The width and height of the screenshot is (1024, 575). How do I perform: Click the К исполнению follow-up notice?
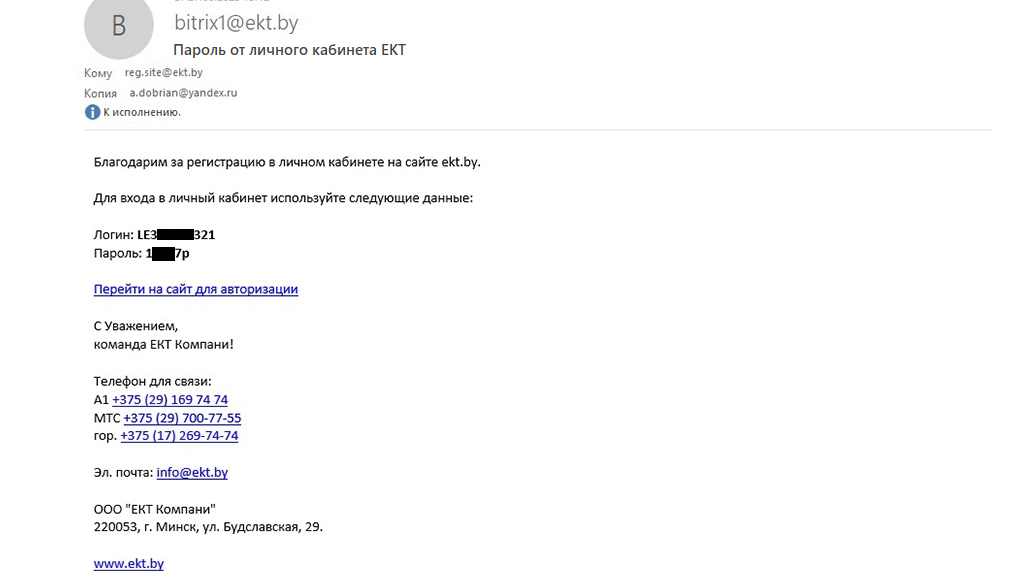(x=142, y=112)
